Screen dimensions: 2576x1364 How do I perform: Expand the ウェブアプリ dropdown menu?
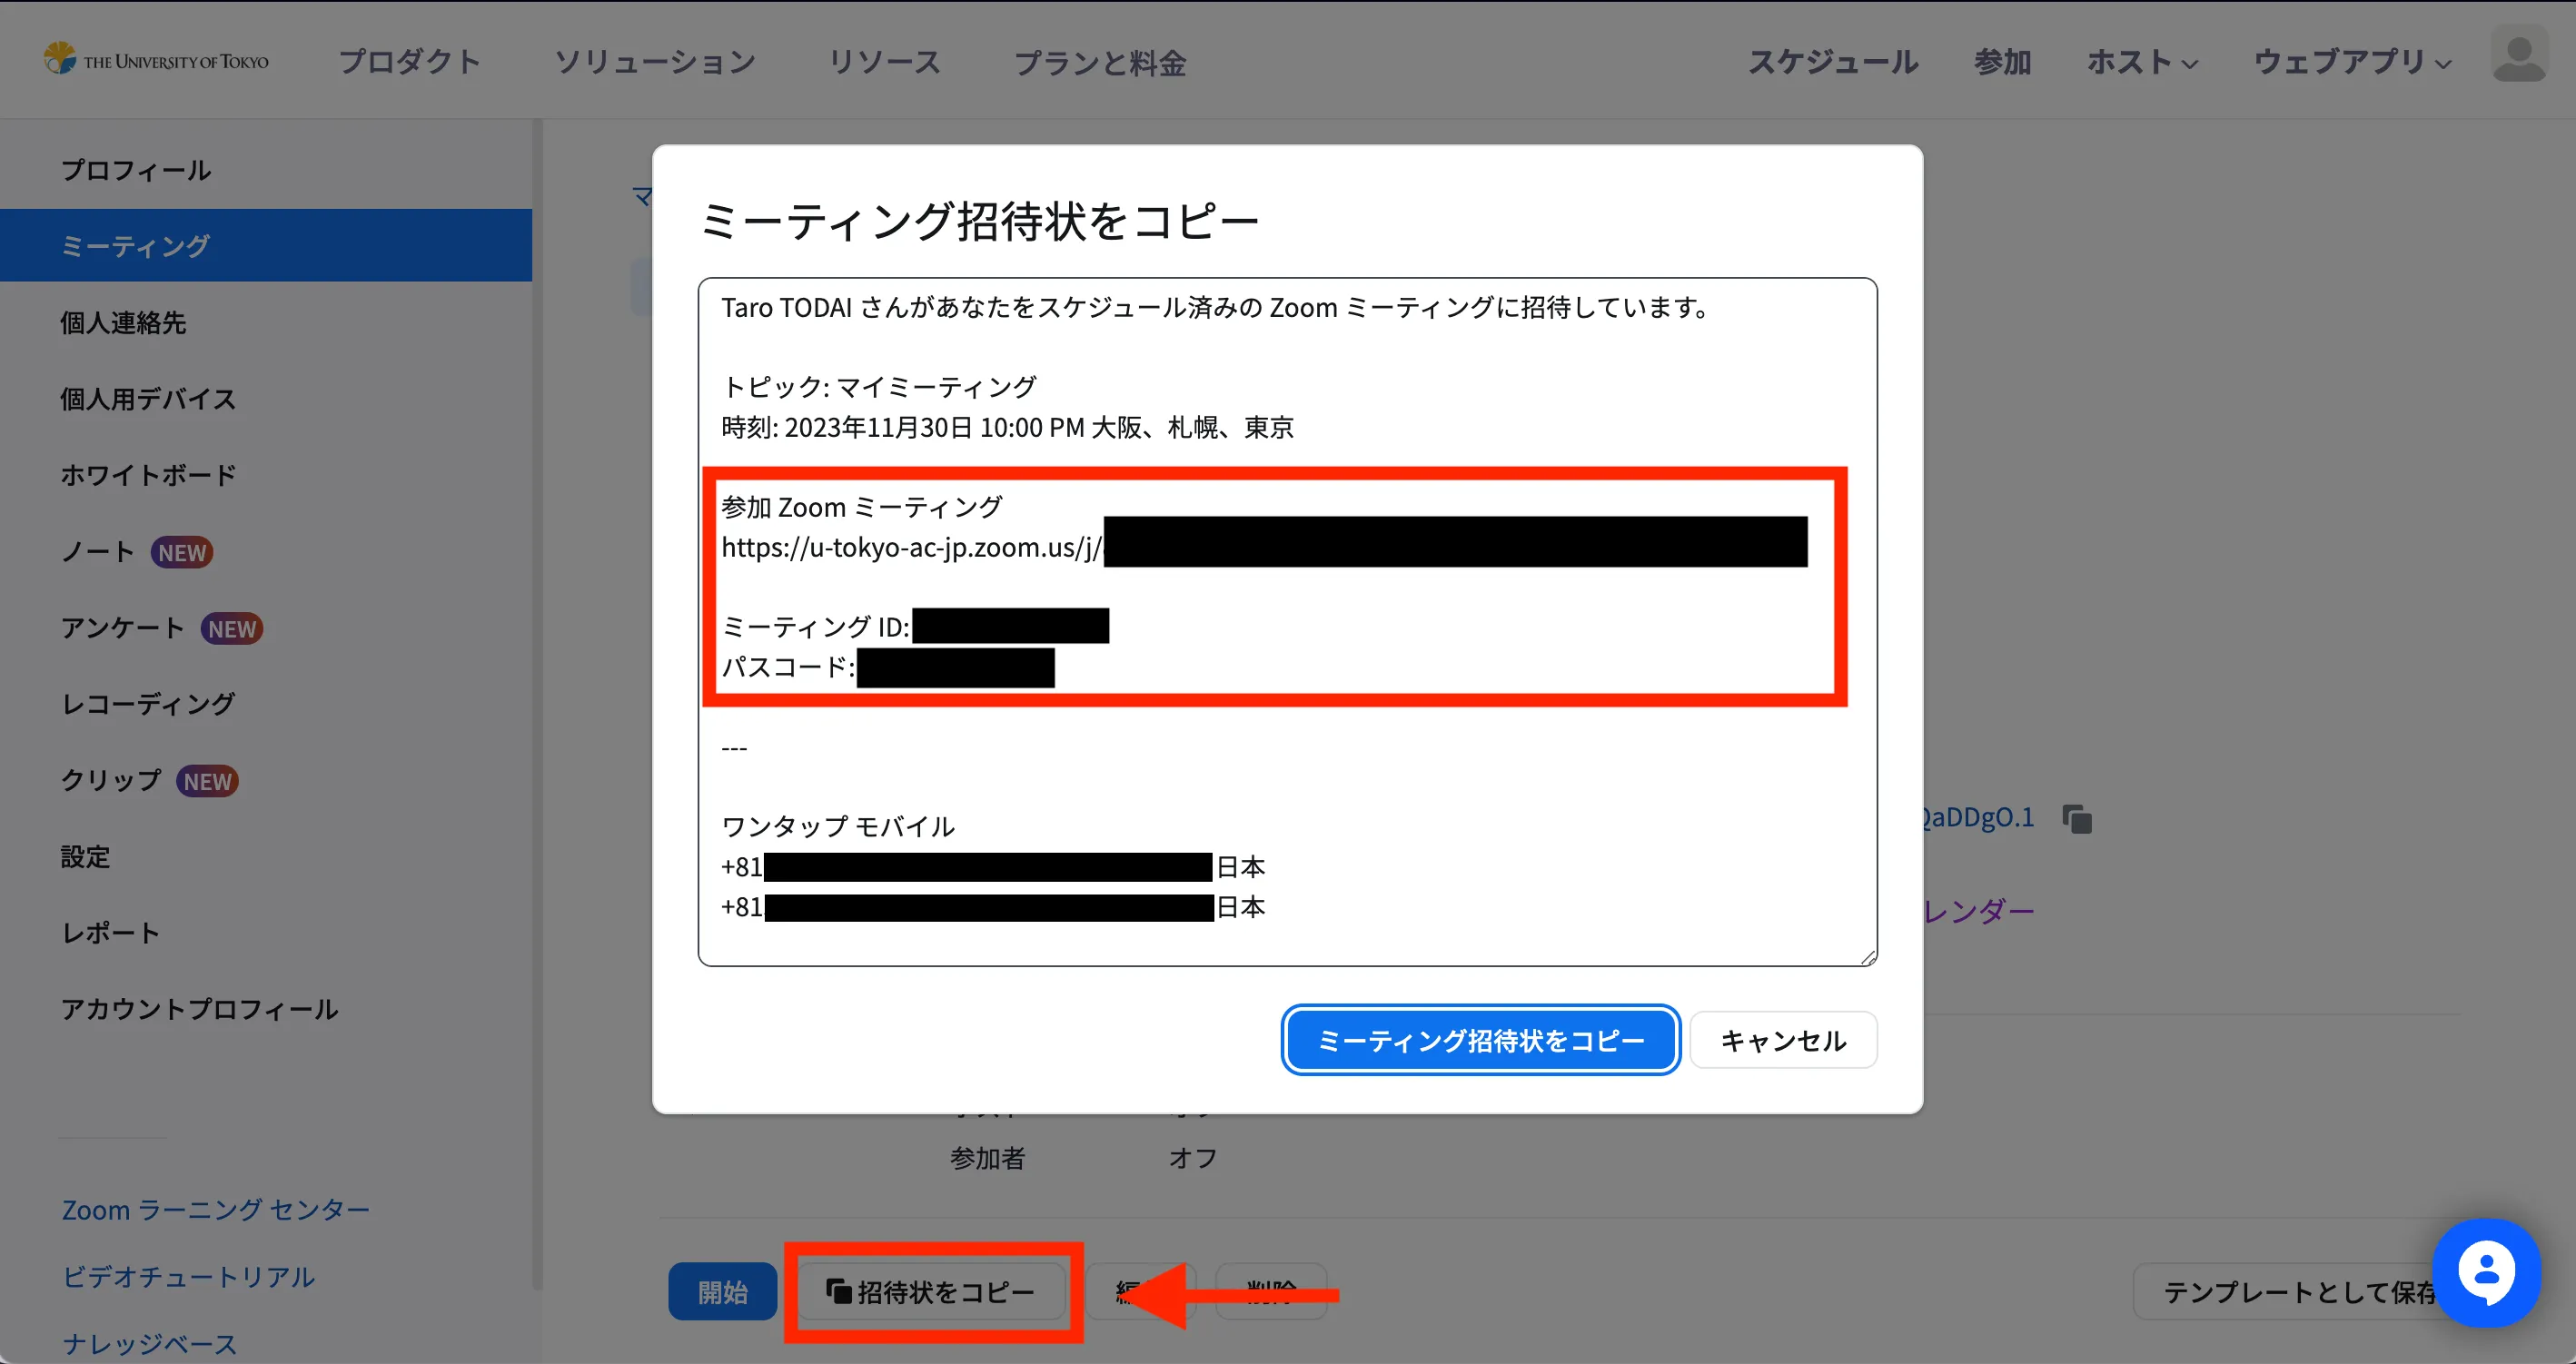(2351, 62)
